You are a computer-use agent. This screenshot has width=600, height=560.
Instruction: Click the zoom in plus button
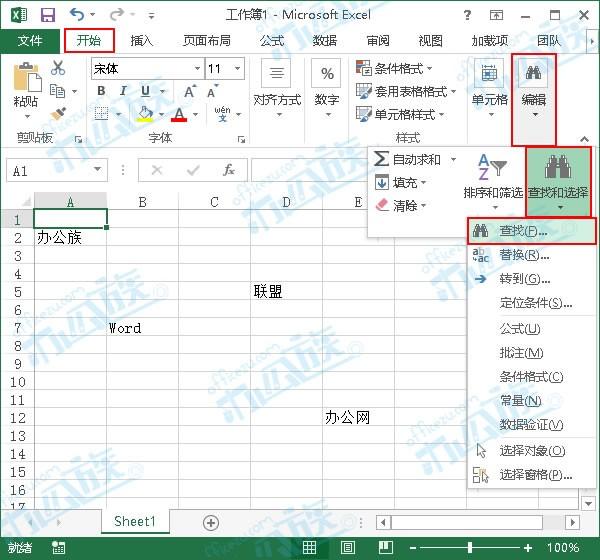coord(528,548)
